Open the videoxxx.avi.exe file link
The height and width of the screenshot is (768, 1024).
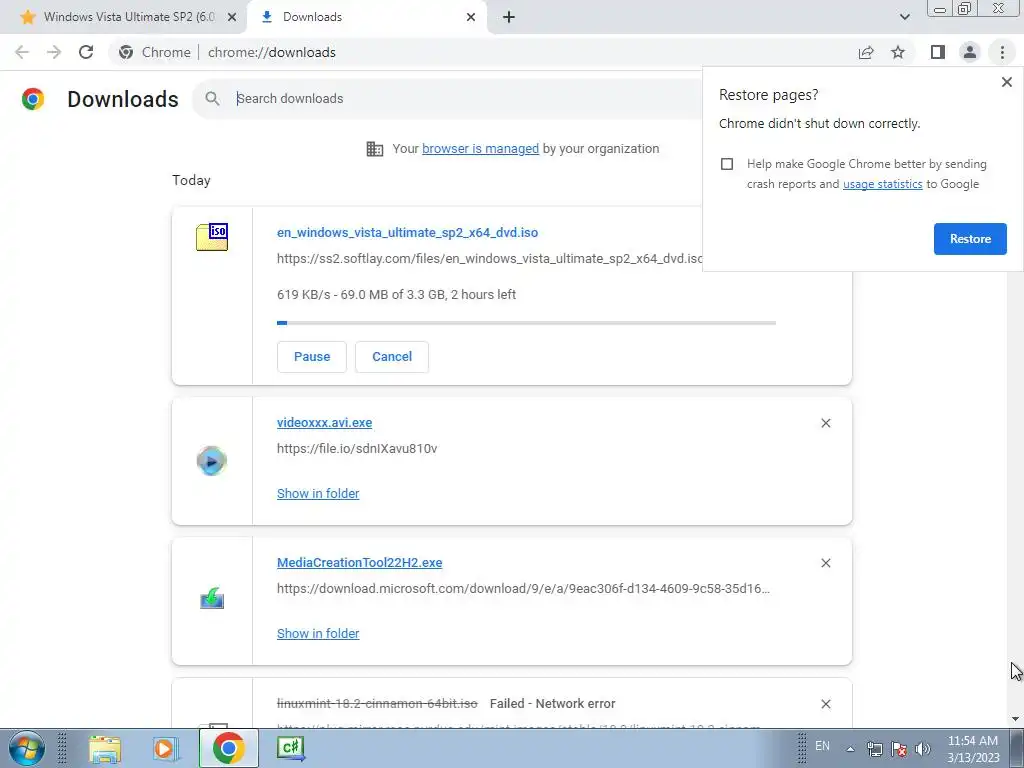pos(325,423)
